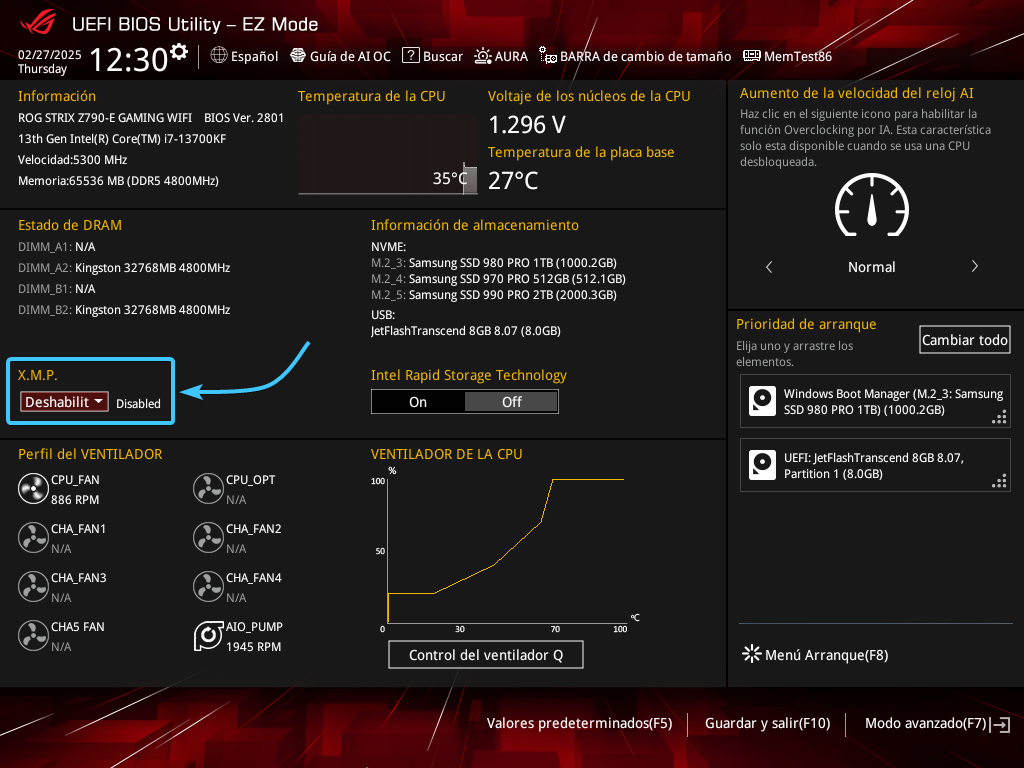Launch MemTest86 from the top bar

click(x=788, y=57)
